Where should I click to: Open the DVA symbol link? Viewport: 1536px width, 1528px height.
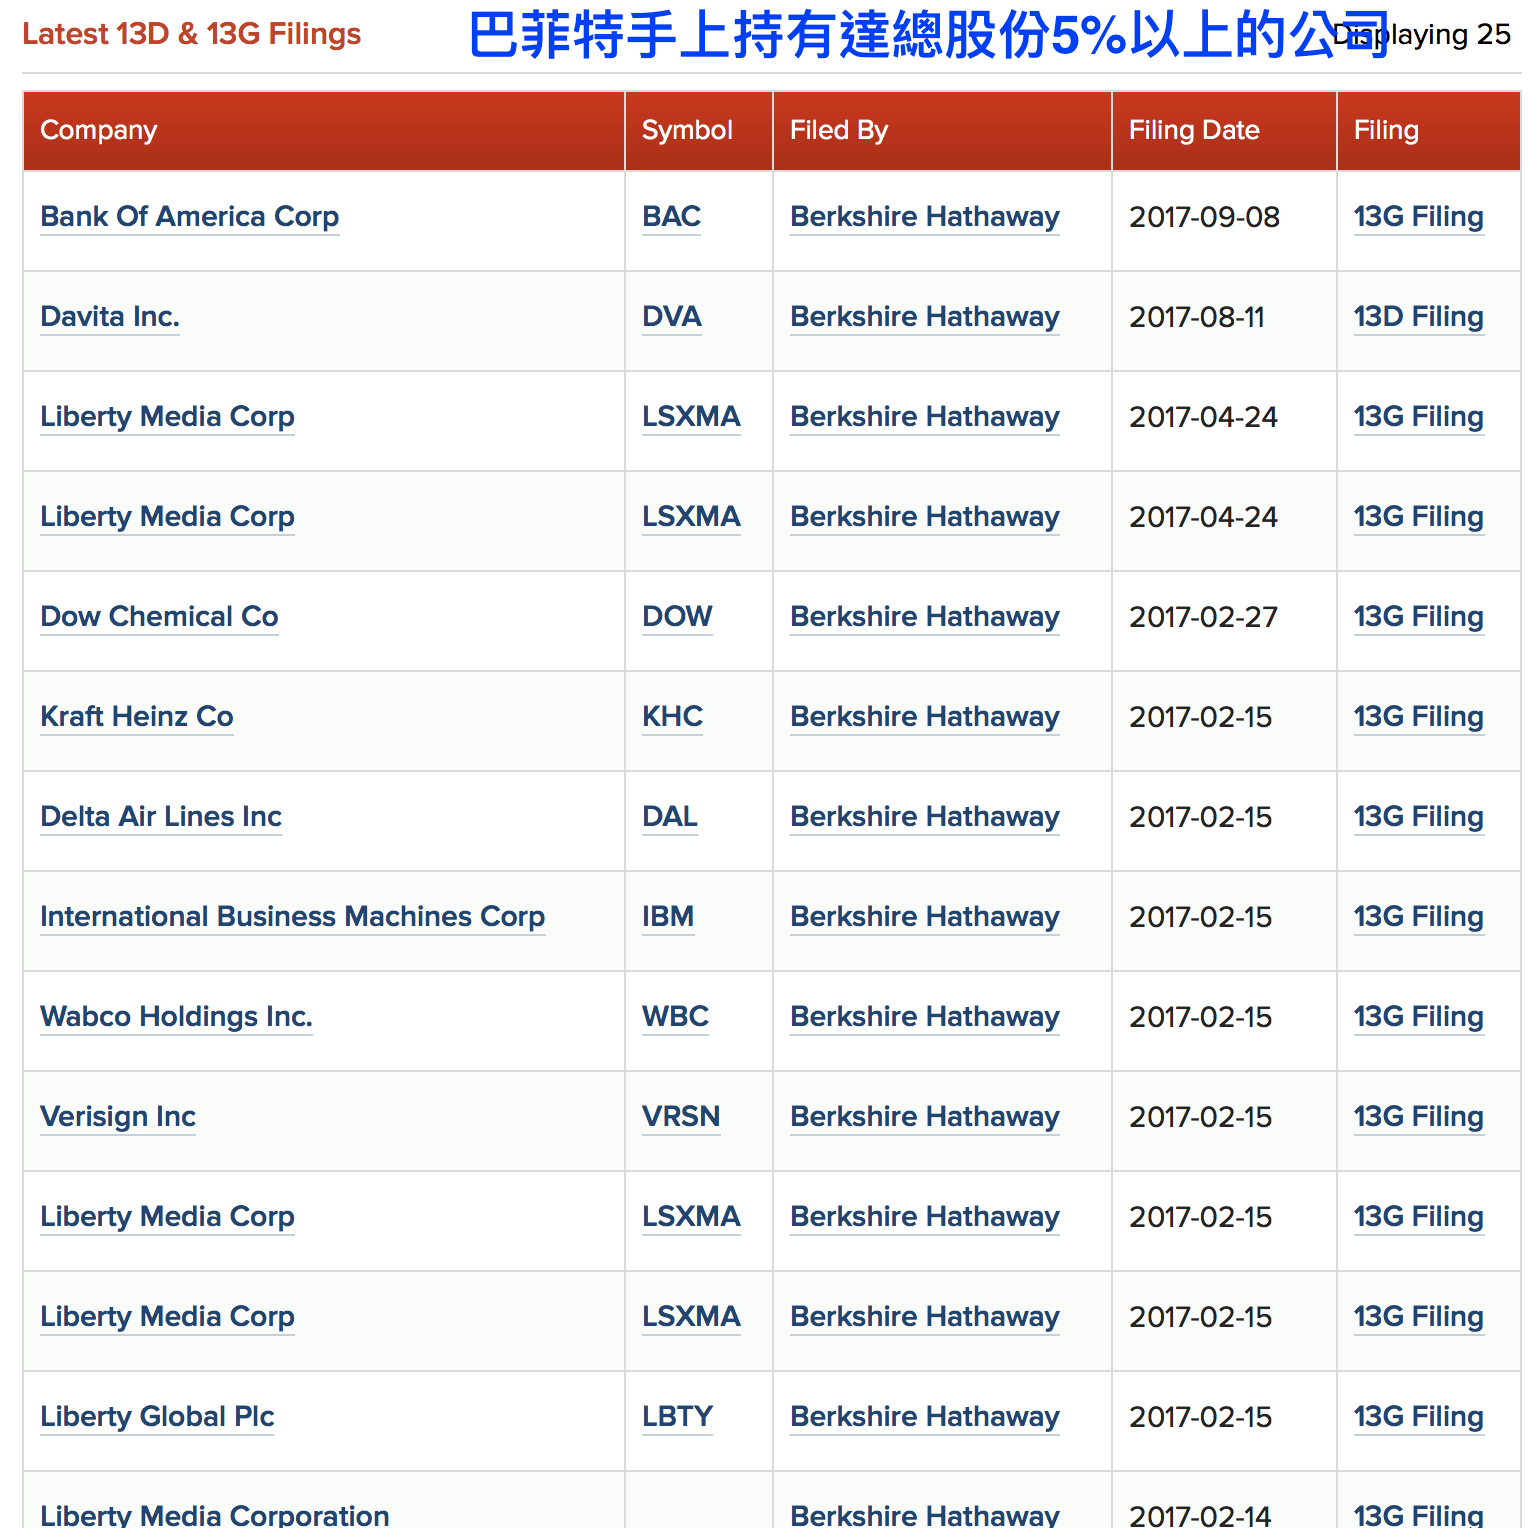670,317
